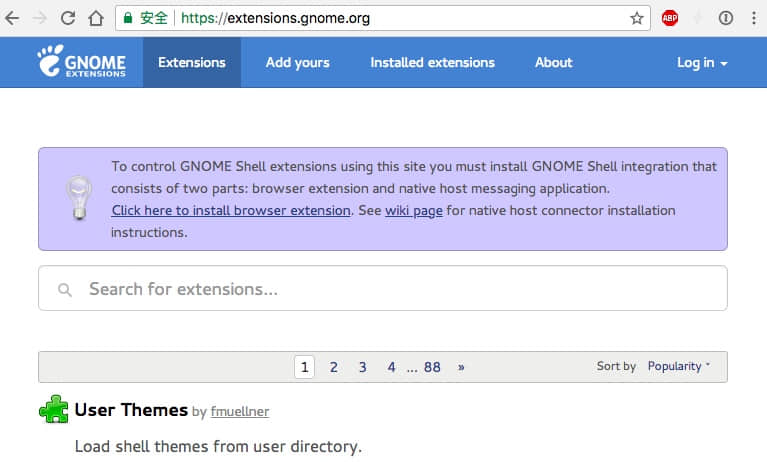Reload the current page

(68, 18)
